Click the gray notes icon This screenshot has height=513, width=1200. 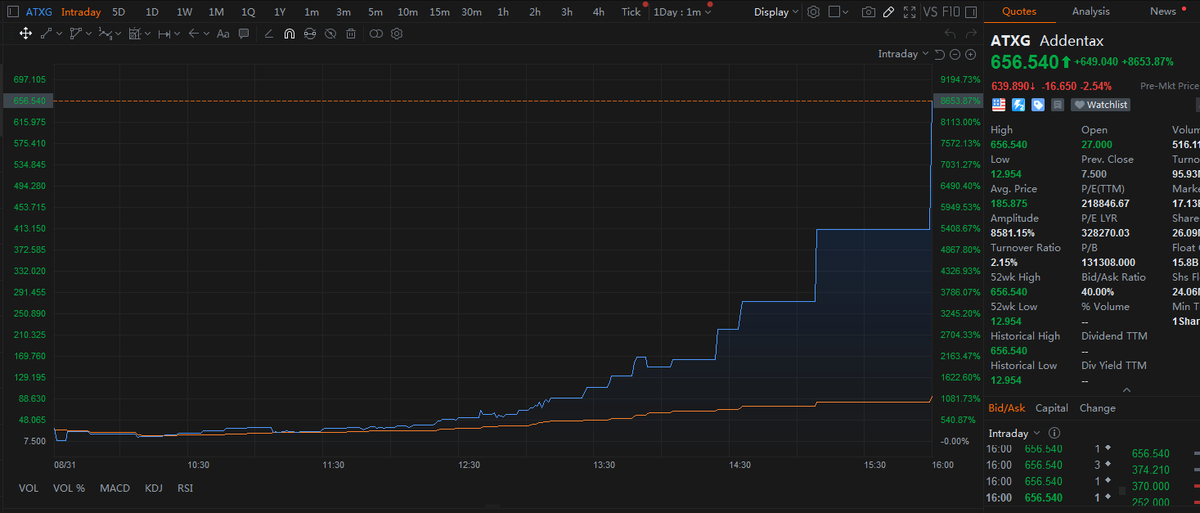point(1058,104)
